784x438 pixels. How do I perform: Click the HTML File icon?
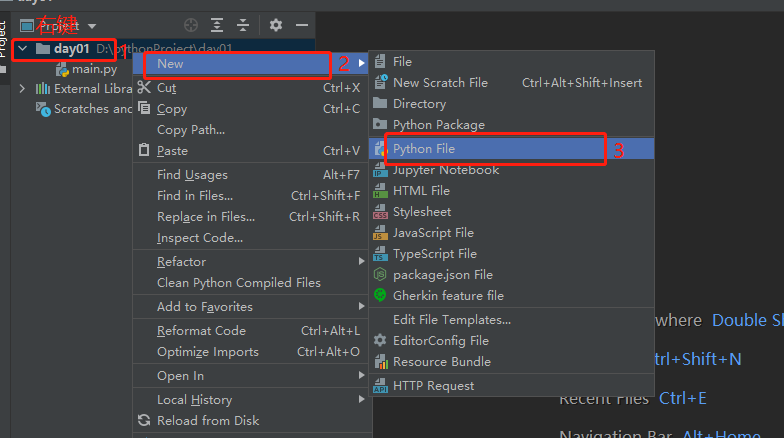(x=380, y=190)
